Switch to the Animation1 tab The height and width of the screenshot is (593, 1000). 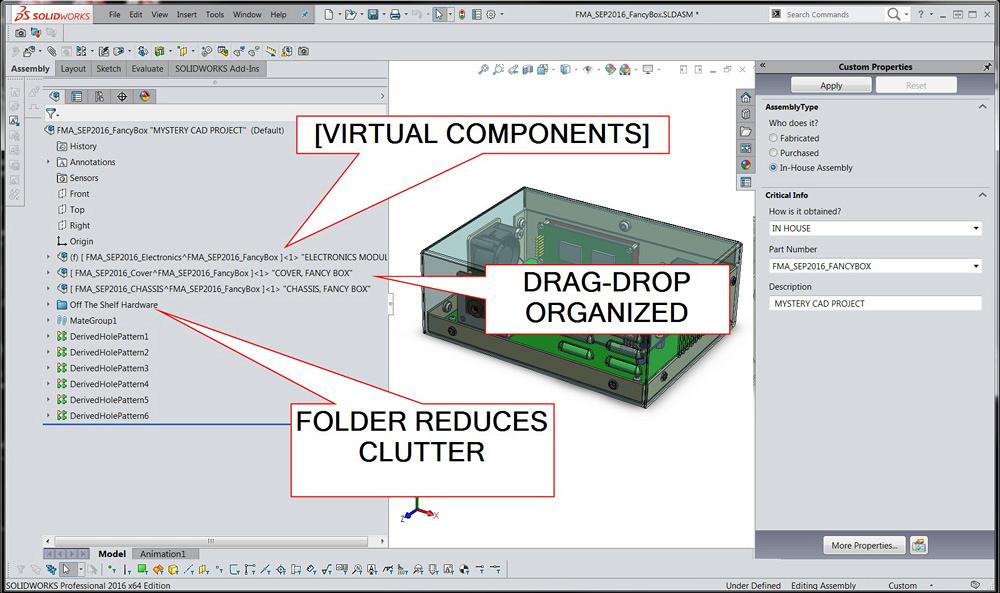163,553
